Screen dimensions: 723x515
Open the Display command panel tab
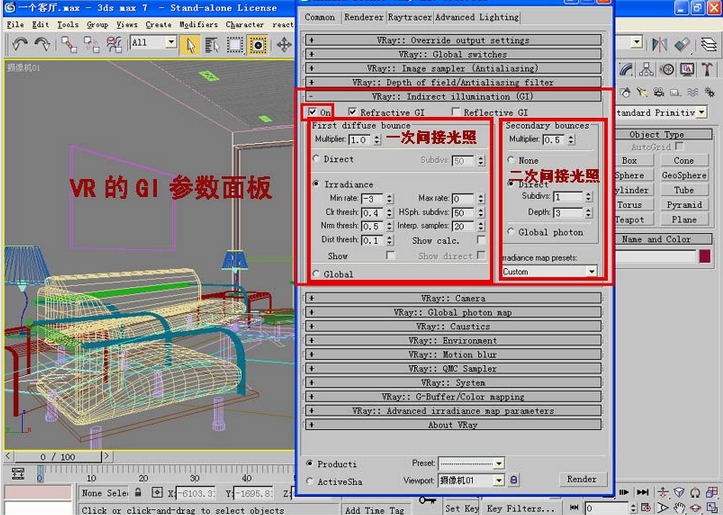pyautogui.click(x=687, y=70)
